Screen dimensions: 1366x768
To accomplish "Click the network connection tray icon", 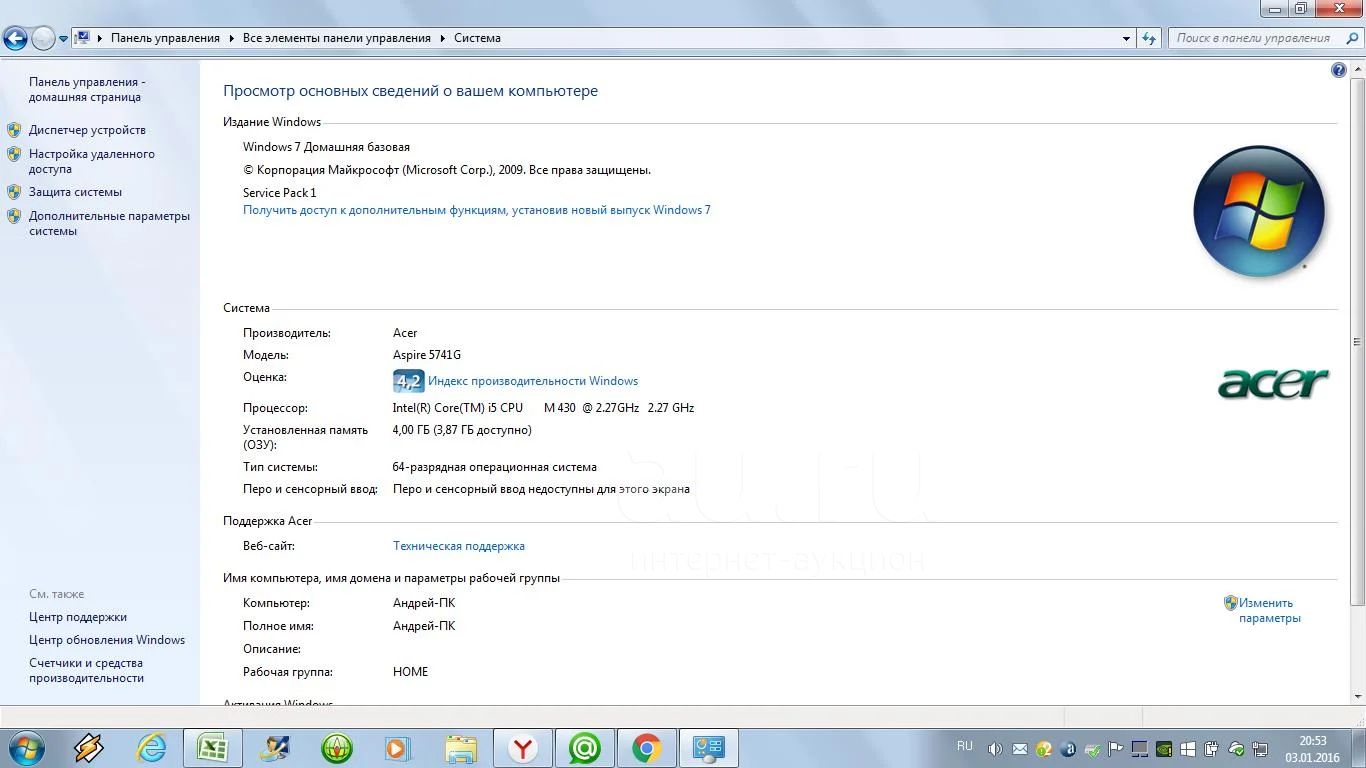I will coord(1260,749).
